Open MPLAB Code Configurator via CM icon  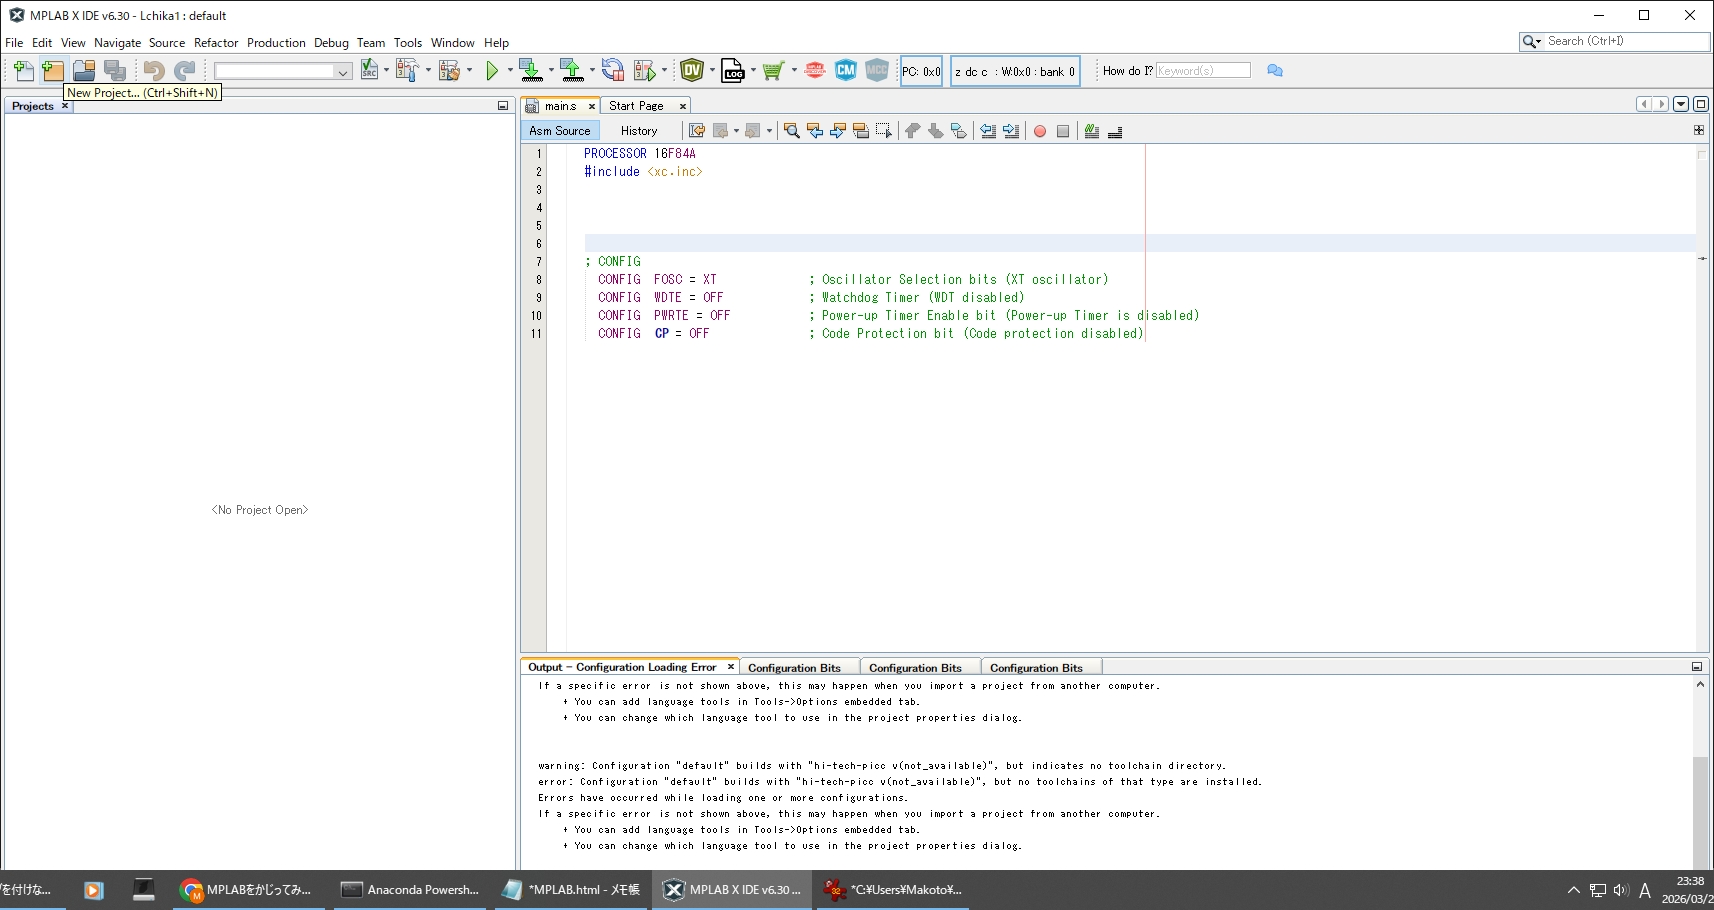pos(846,71)
